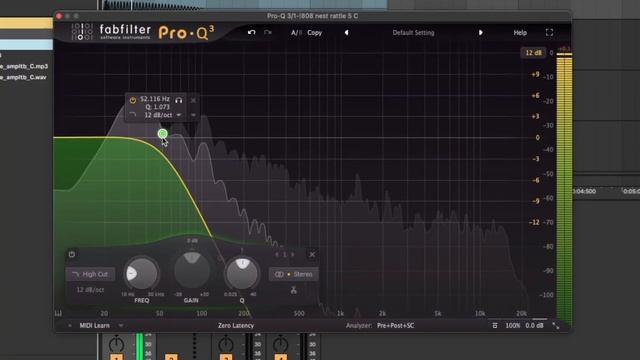Click the 100% gain scale value
Image resolution: width=640 pixels, height=360 pixels.
coord(513,325)
